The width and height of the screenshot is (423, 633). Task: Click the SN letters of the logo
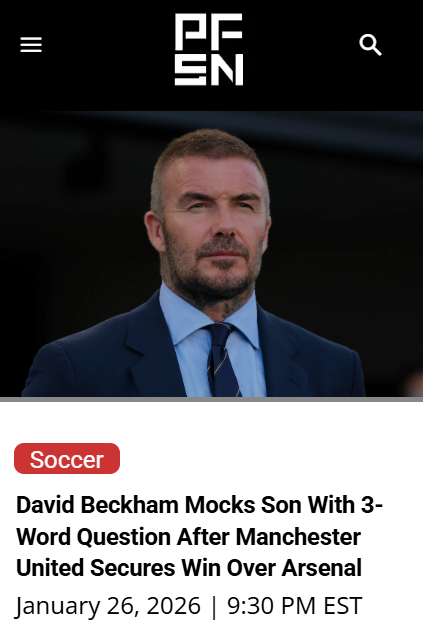(209, 69)
